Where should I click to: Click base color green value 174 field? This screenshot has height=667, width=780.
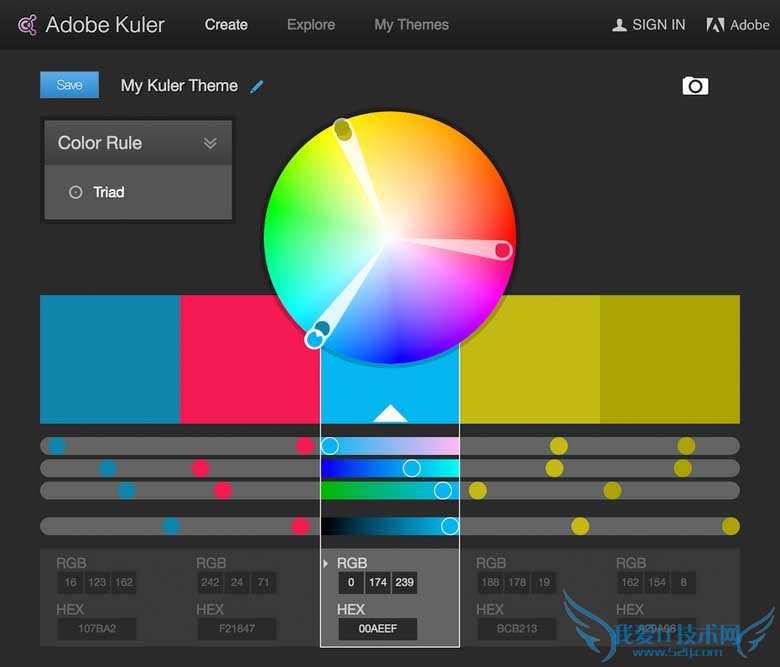(x=378, y=582)
